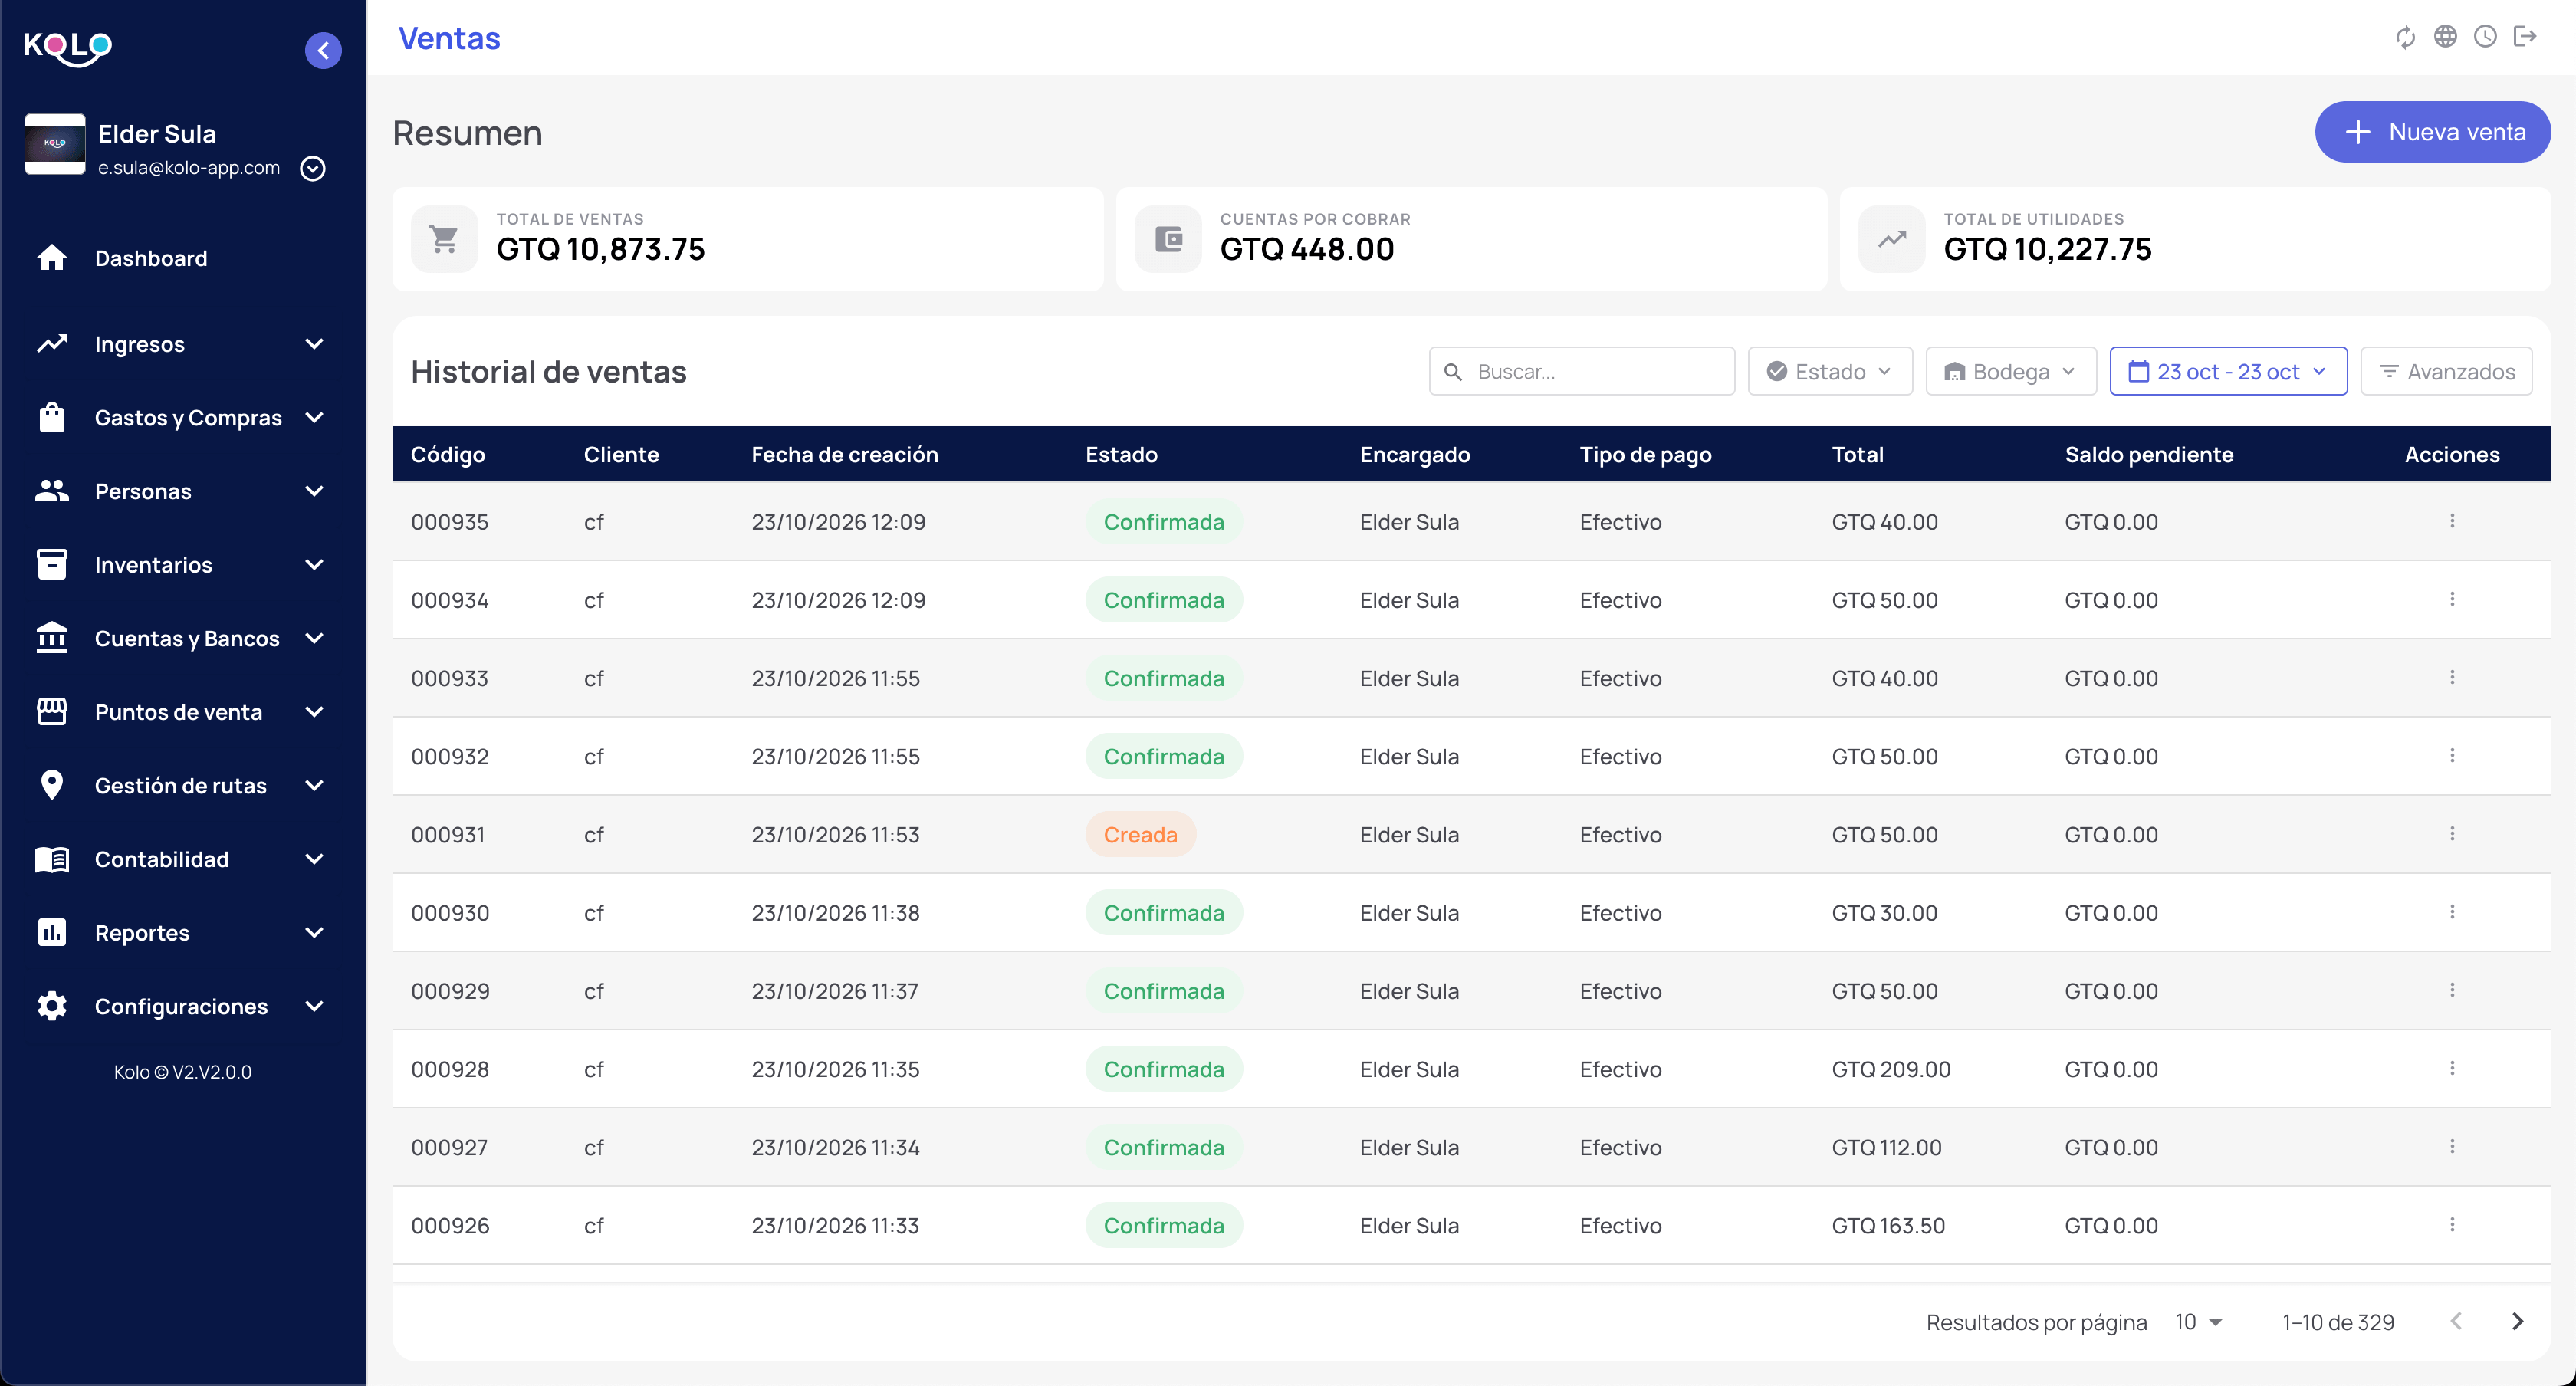
Task: Open actions menu for sale 000926
Action: (2452, 1225)
